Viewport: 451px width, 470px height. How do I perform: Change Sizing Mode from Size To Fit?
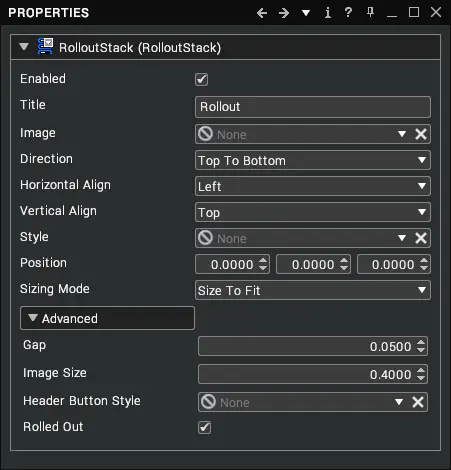(313, 290)
